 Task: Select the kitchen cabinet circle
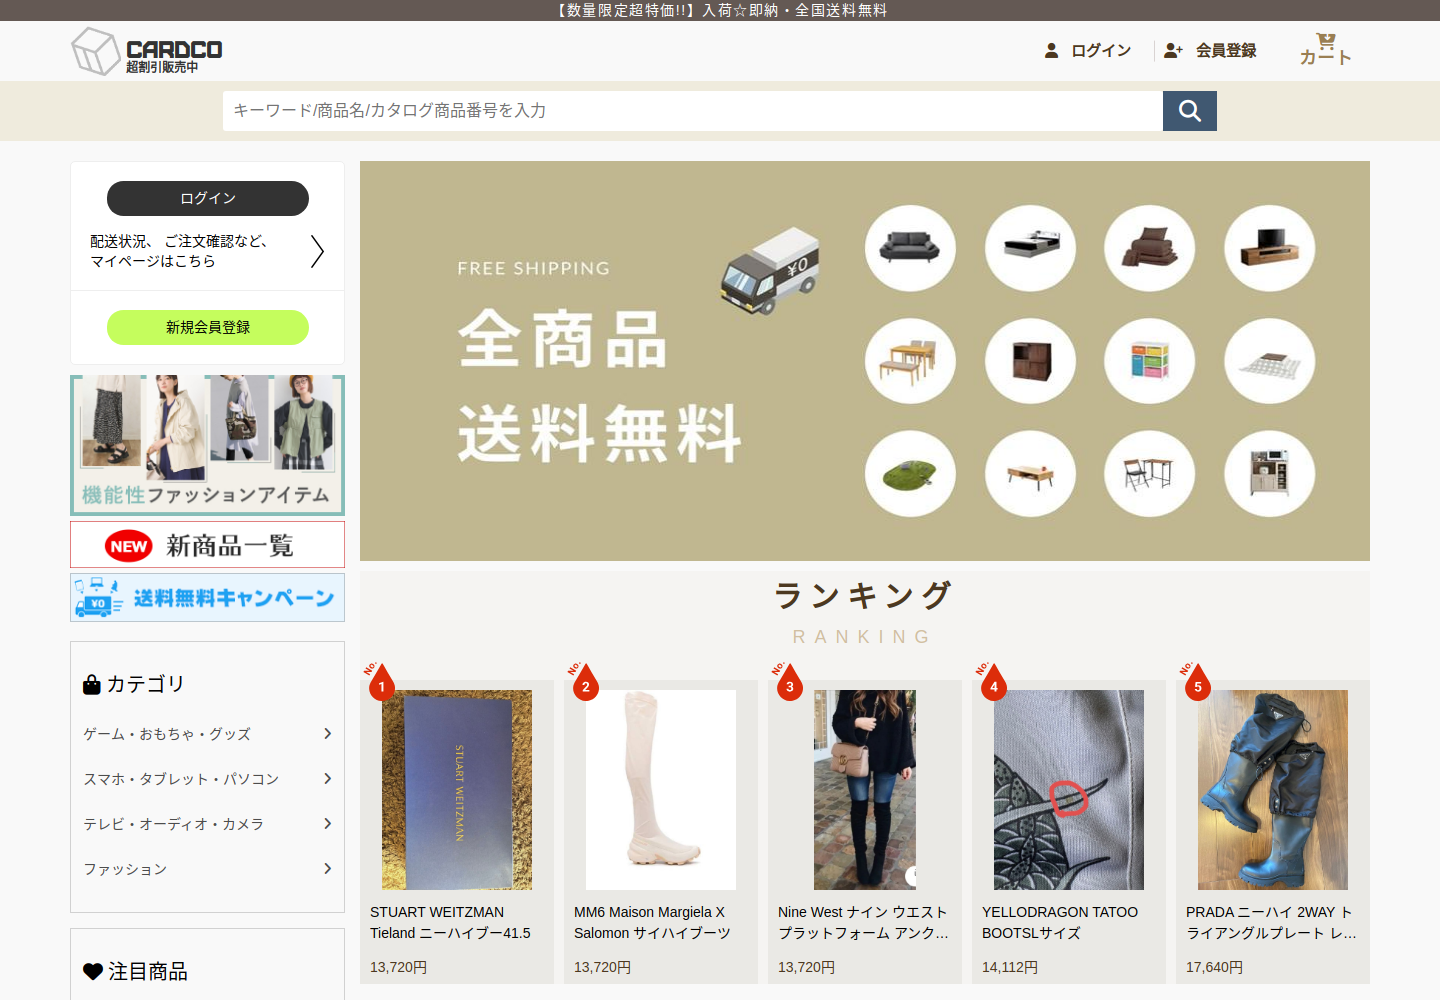coord(1270,474)
